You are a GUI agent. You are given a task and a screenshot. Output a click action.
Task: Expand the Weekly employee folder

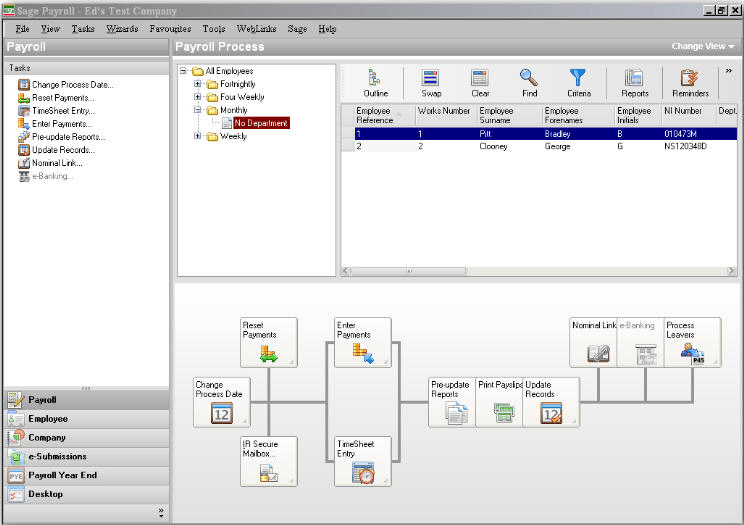pos(198,136)
